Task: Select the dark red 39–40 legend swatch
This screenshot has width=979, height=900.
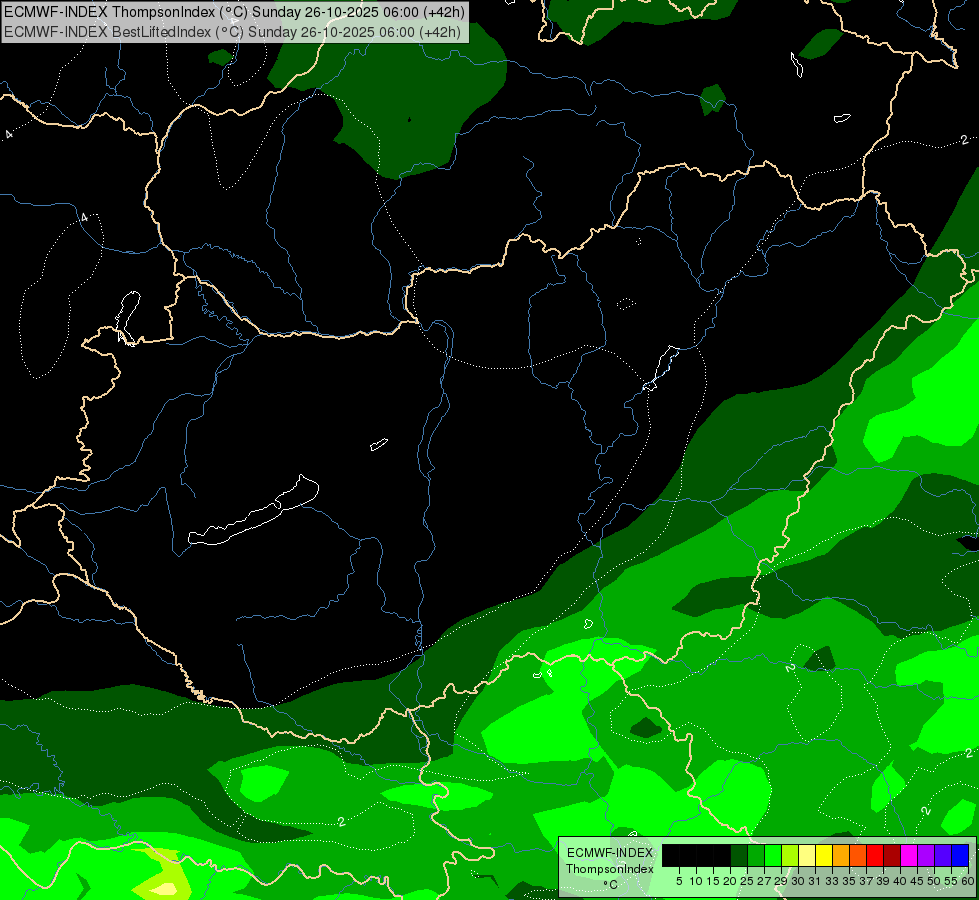Action: click(892, 855)
